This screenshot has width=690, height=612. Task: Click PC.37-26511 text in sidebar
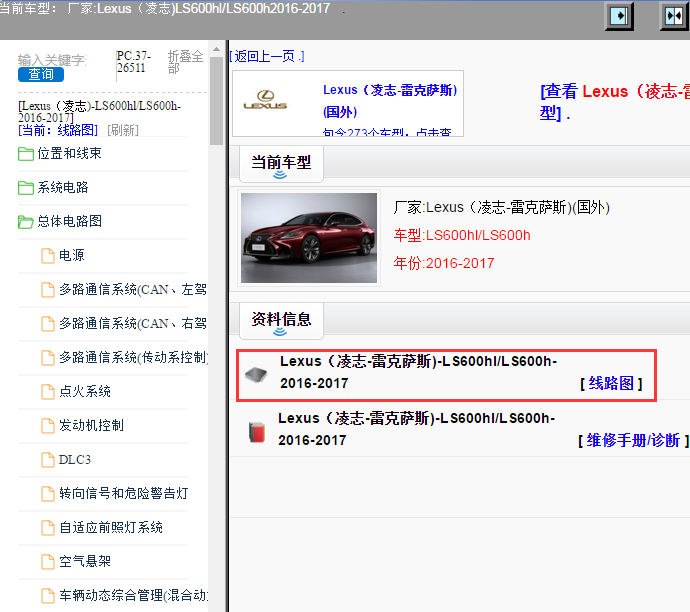tap(134, 62)
